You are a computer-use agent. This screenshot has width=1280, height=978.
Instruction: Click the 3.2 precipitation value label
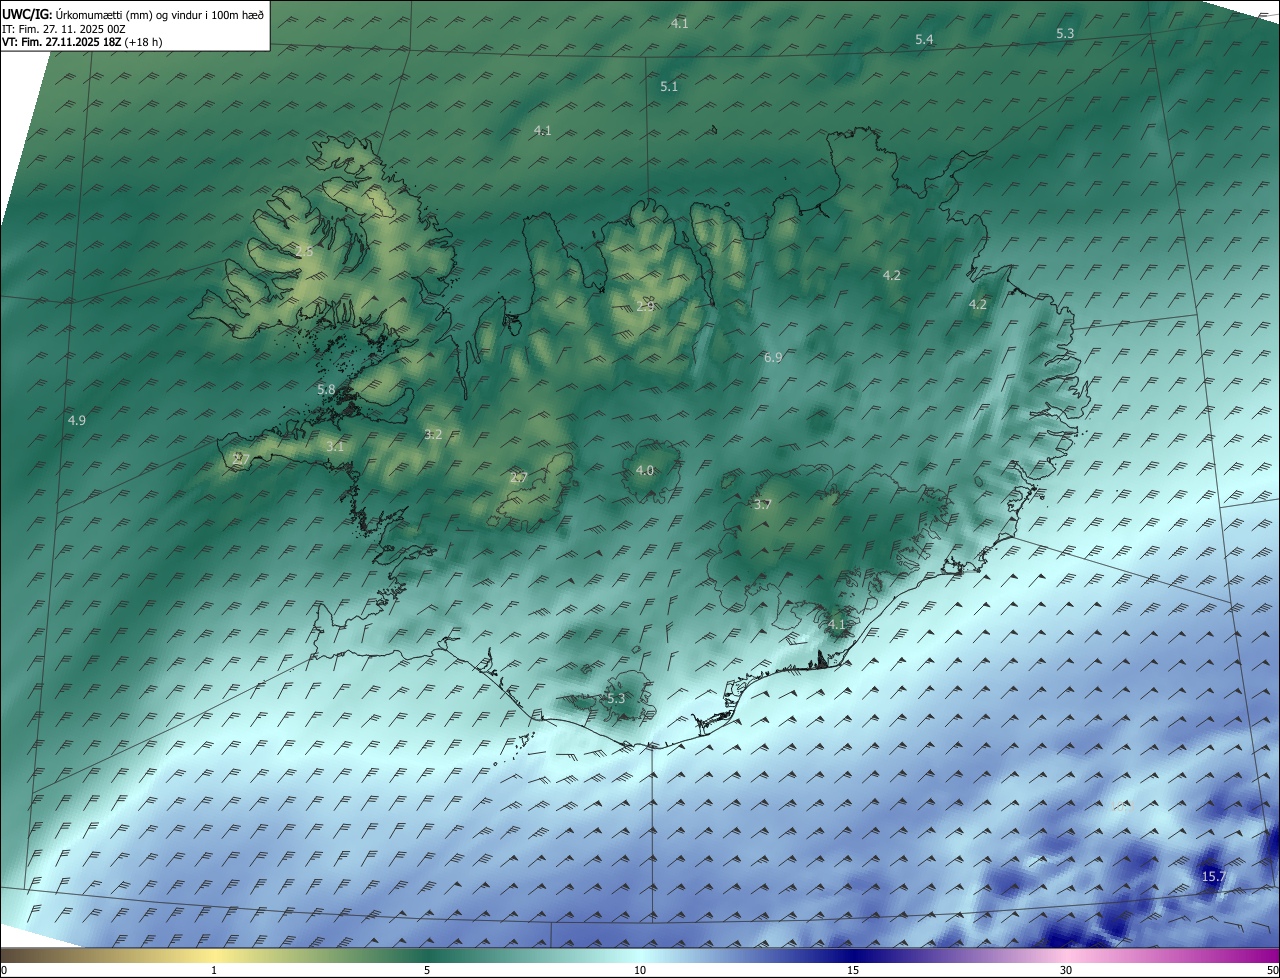pyautogui.click(x=433, y=434)
